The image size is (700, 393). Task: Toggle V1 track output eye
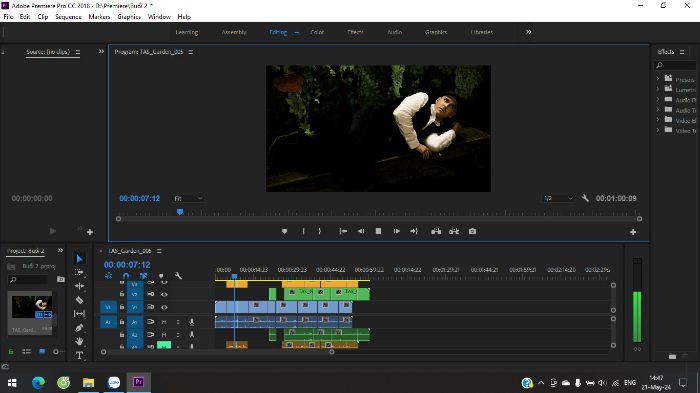164,307
